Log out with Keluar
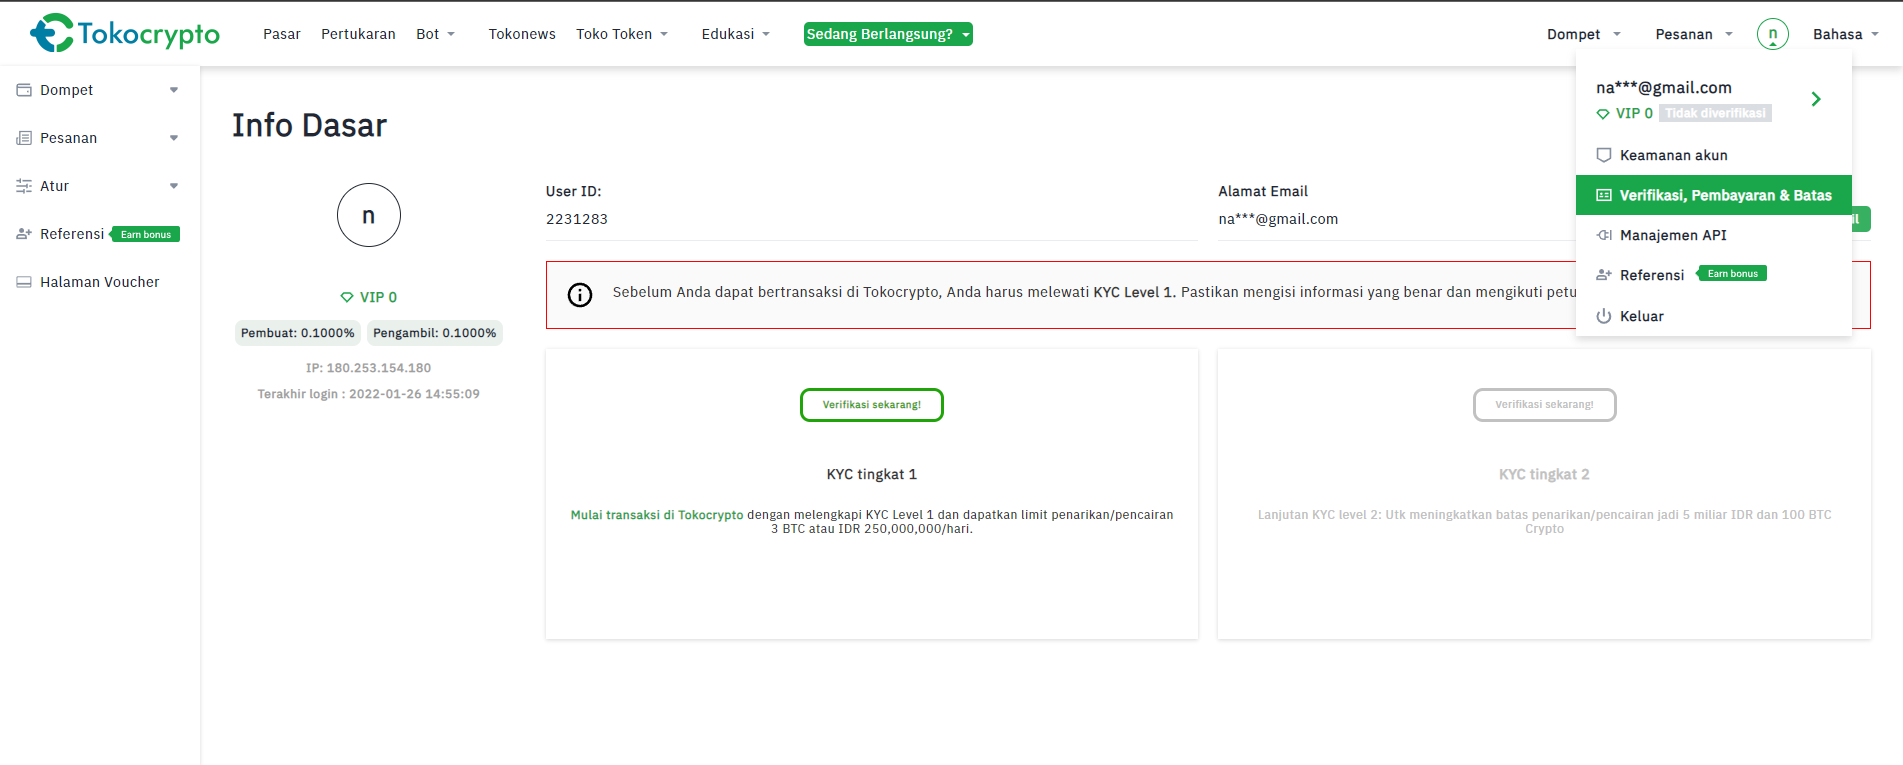Screen dimensions: 1903x765 coord(1714,316)
